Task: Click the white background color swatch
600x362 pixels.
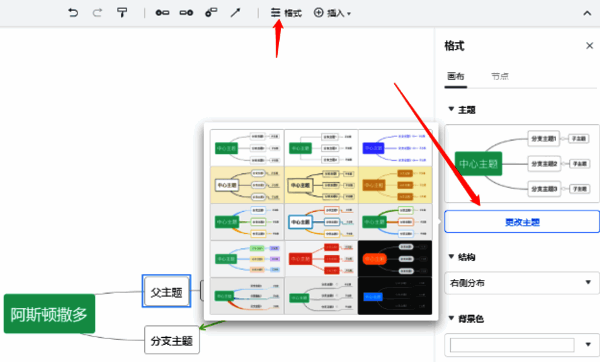Action: click(512, 345)
